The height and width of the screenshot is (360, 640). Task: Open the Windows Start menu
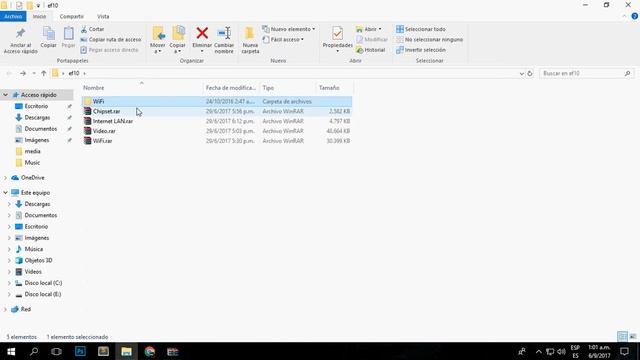(x=11, y=351)
